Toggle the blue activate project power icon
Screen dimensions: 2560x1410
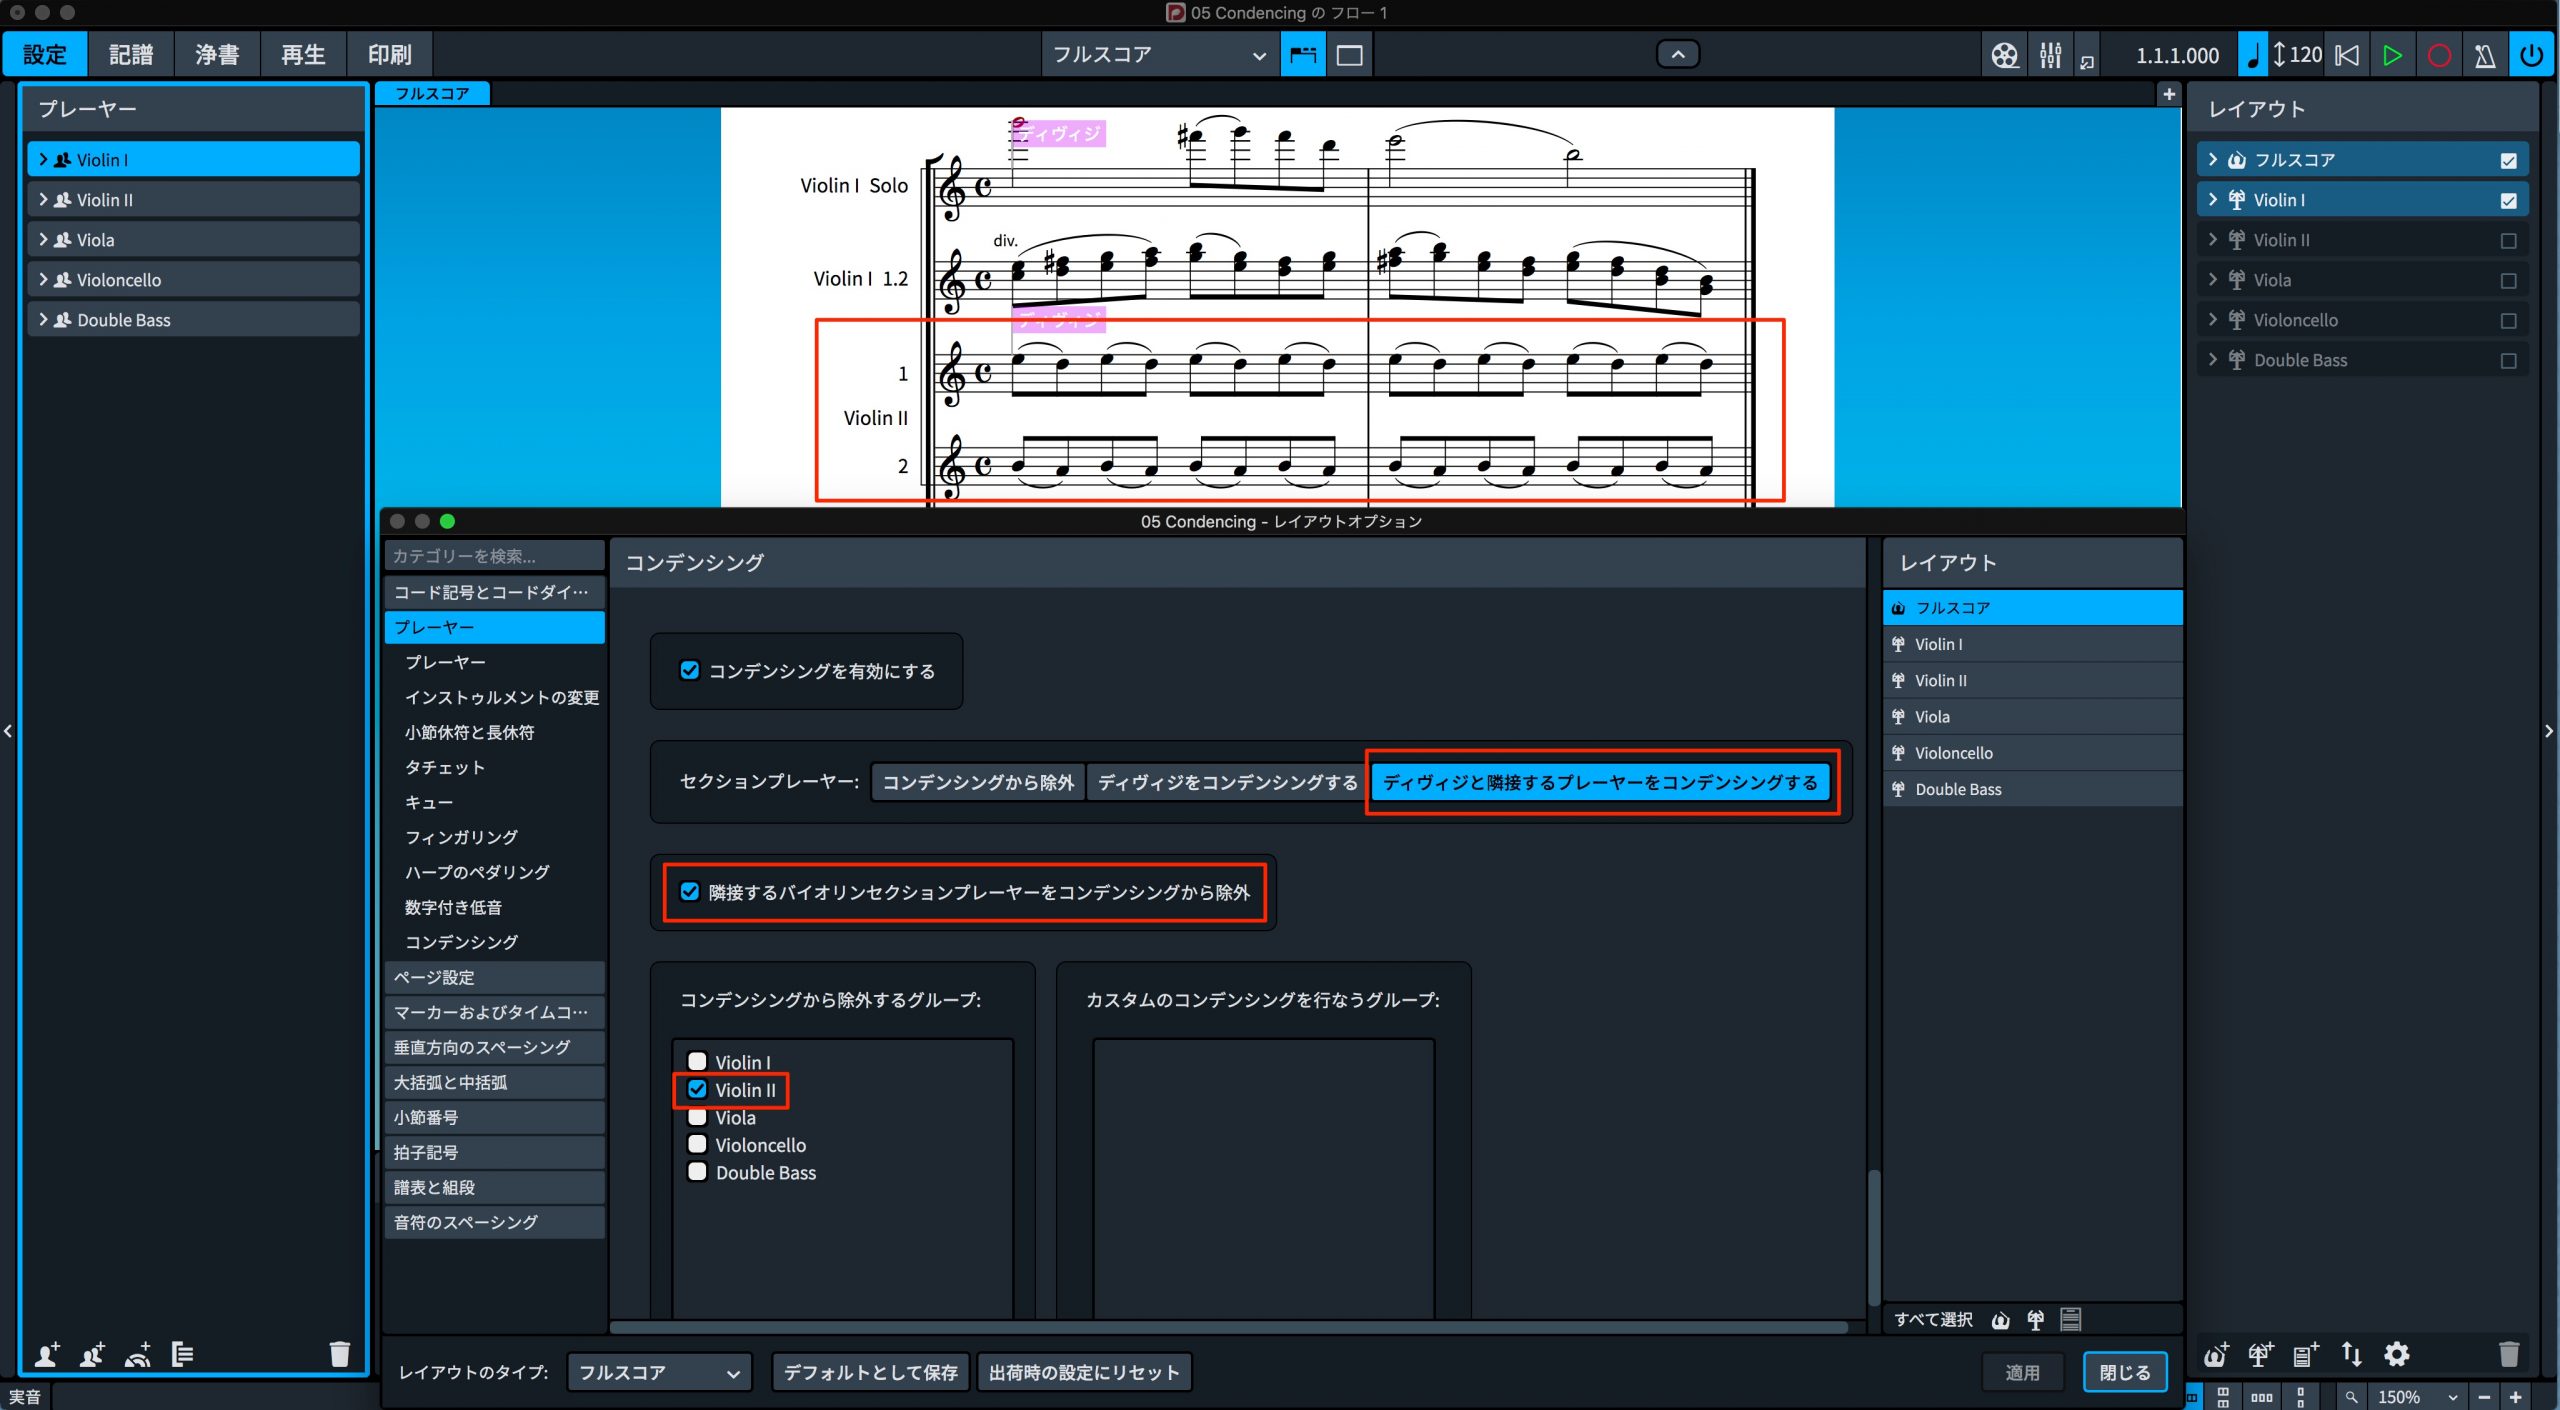click(x=2531, y=55)
